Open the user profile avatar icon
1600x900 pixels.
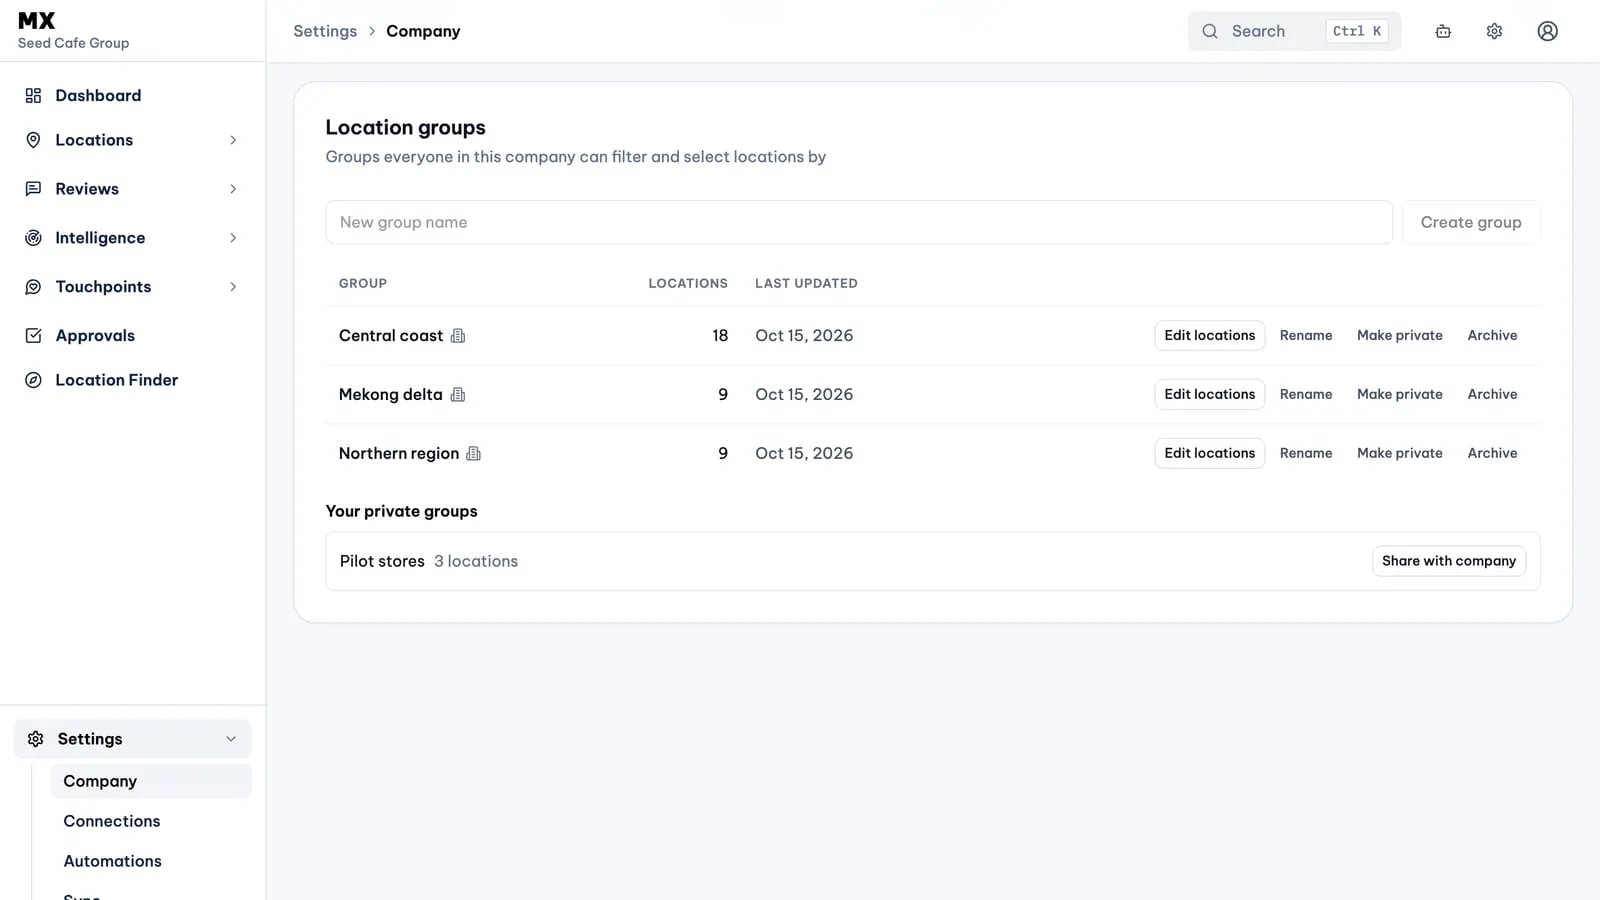(1547, 31)
